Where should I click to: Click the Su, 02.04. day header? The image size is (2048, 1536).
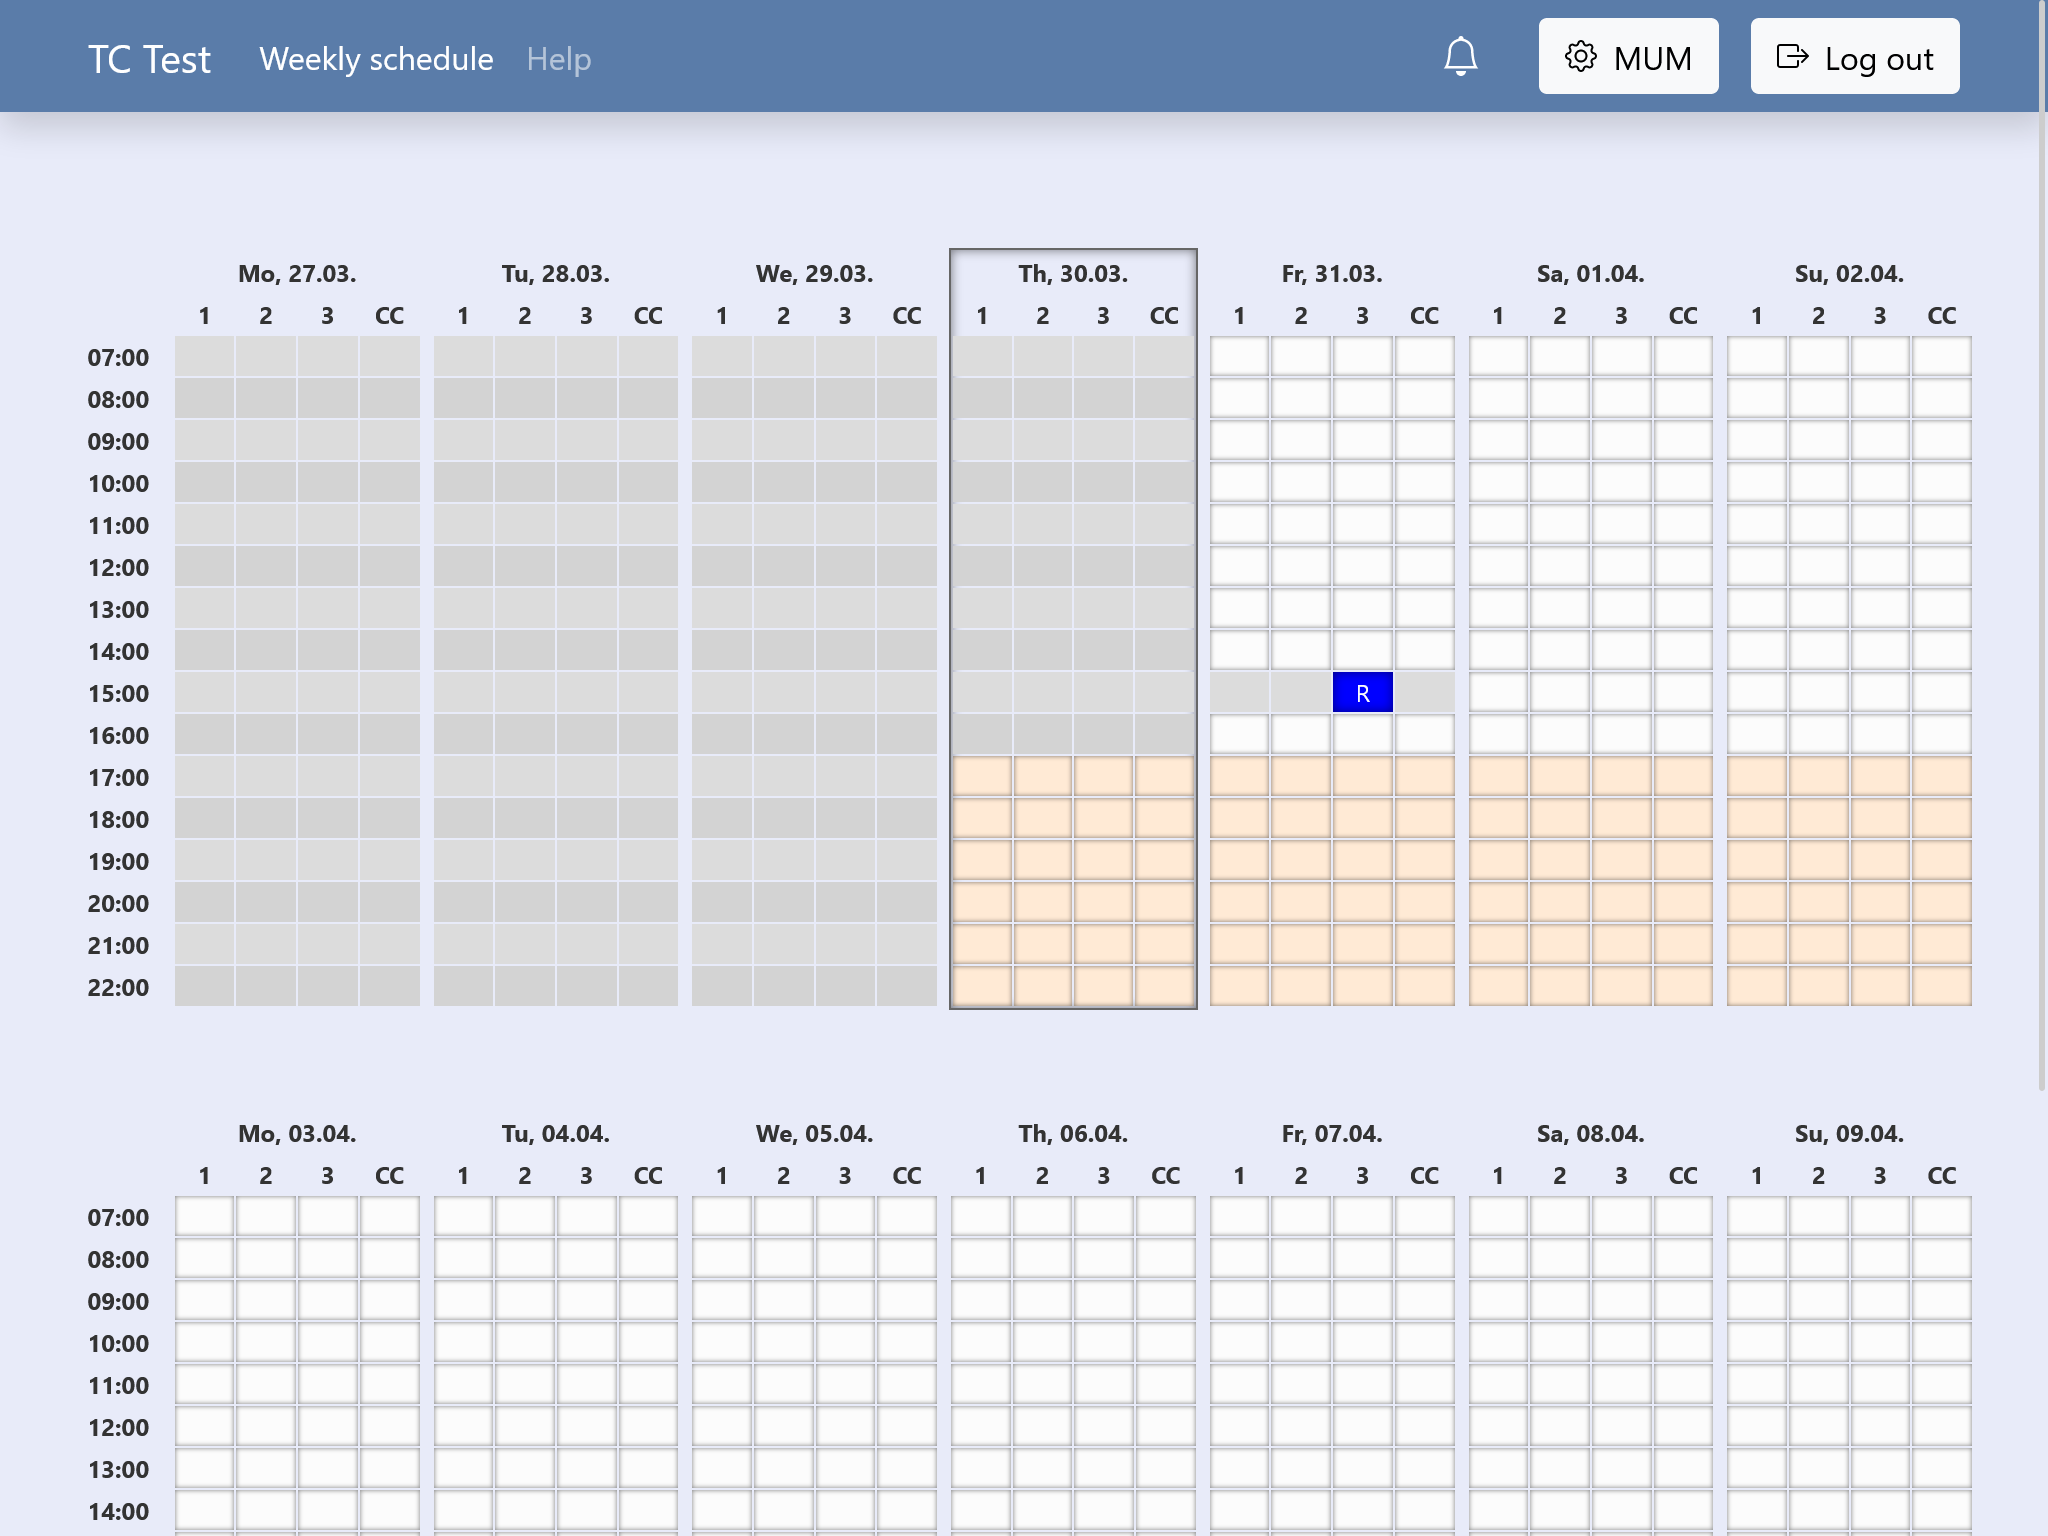pyautogui.click(x=1849, y=274)
